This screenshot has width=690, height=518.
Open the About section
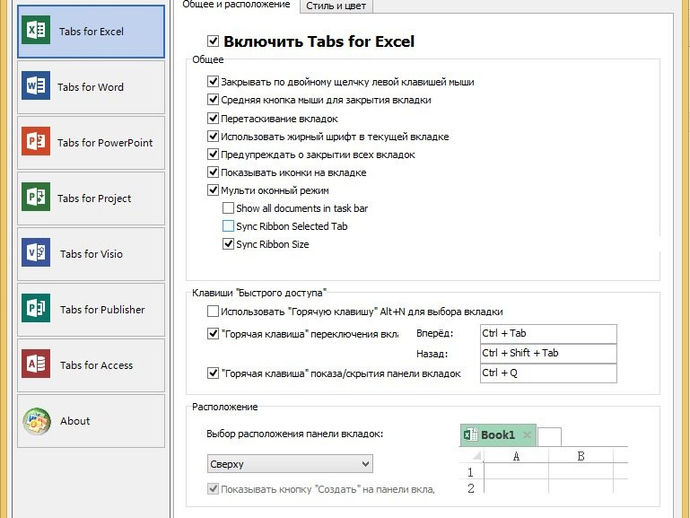[x=91, y=421]
